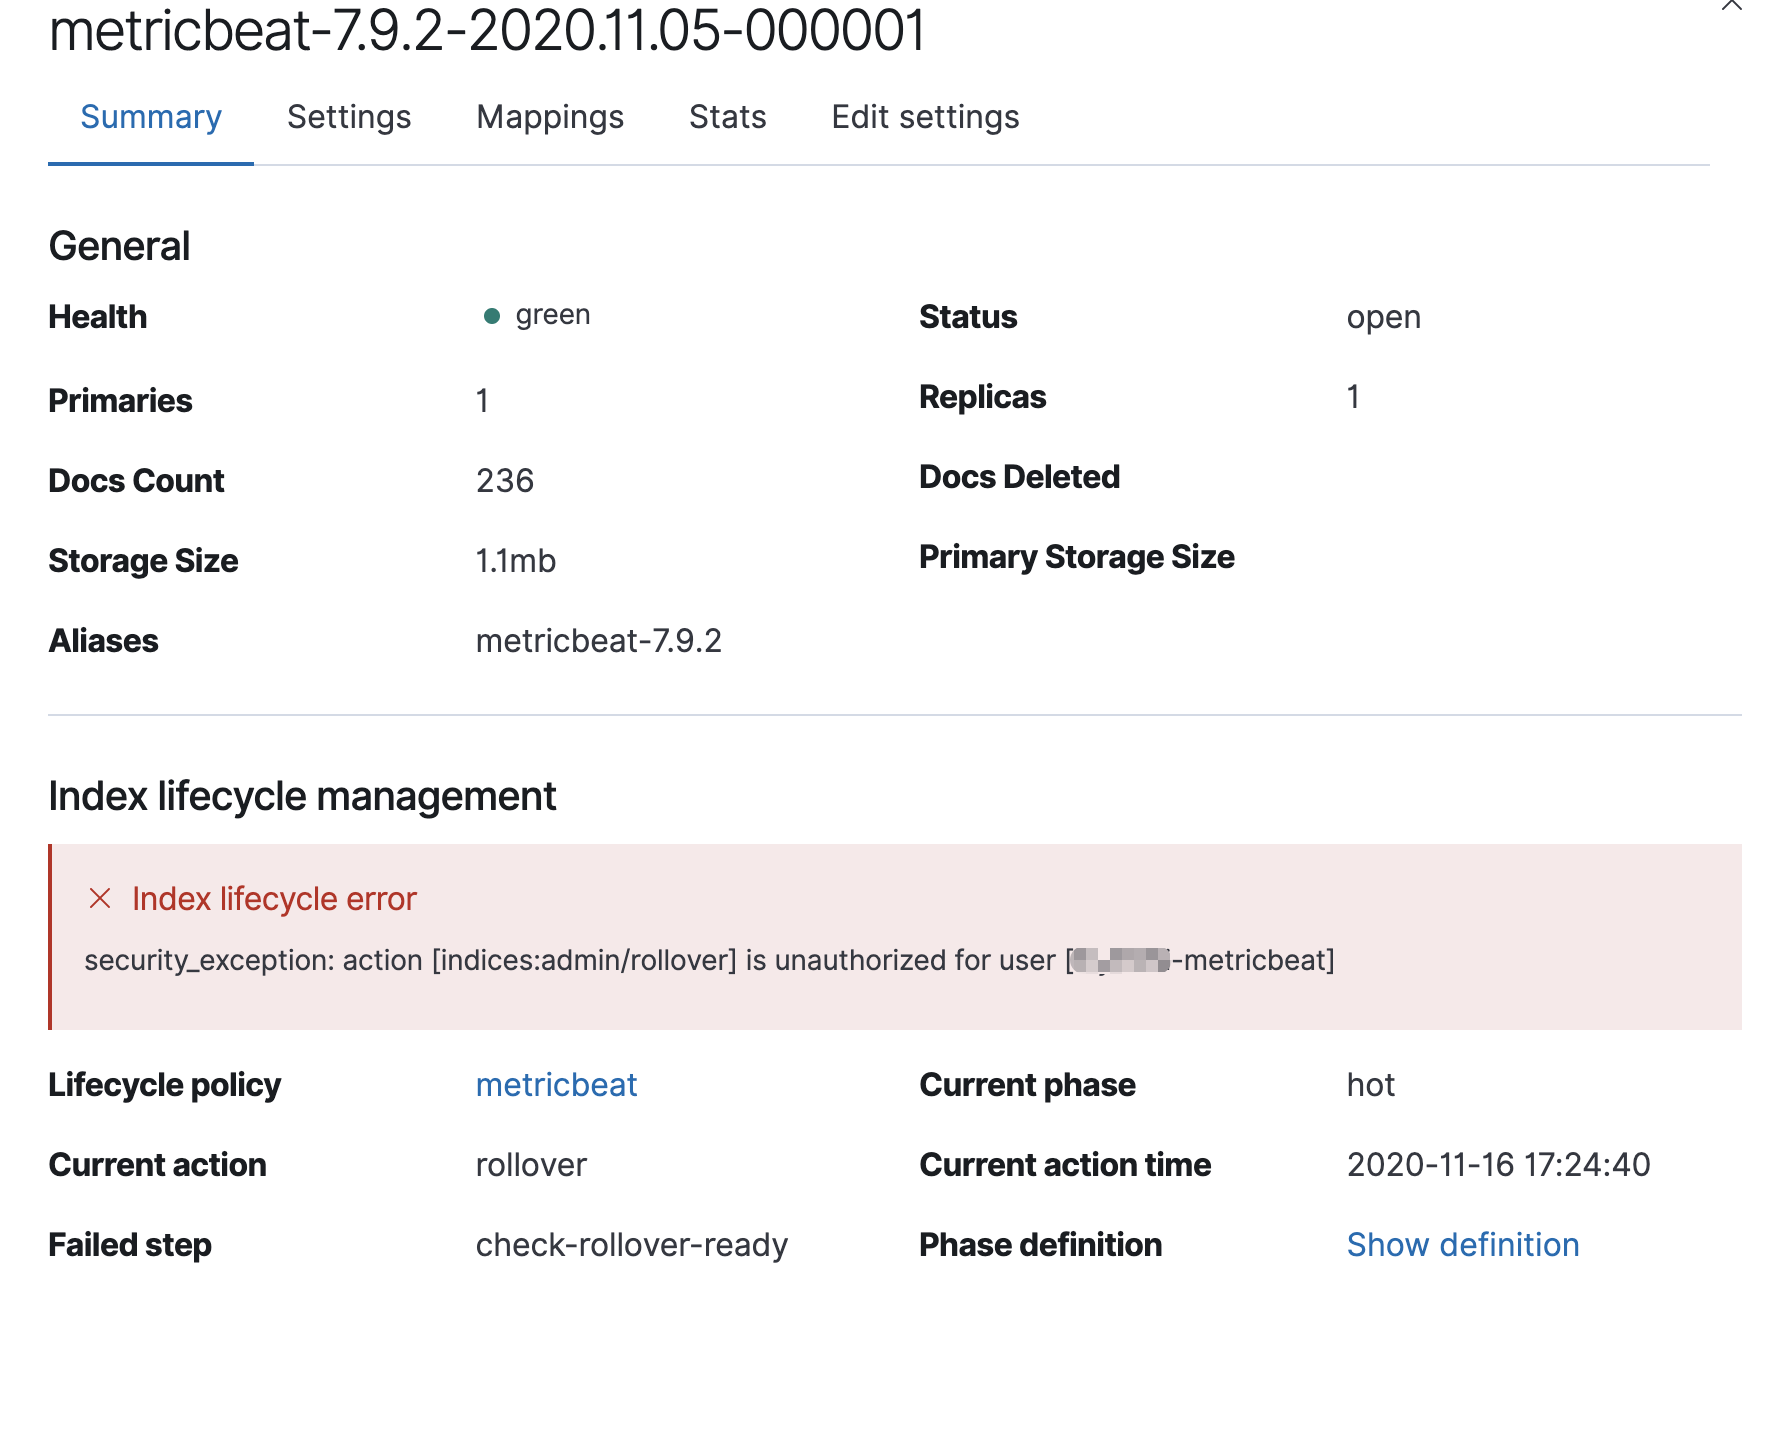Click the 'Replicas' label

982,397
